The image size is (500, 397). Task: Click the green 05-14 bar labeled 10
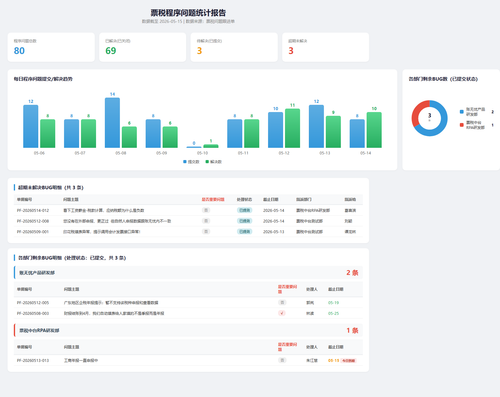374,130
